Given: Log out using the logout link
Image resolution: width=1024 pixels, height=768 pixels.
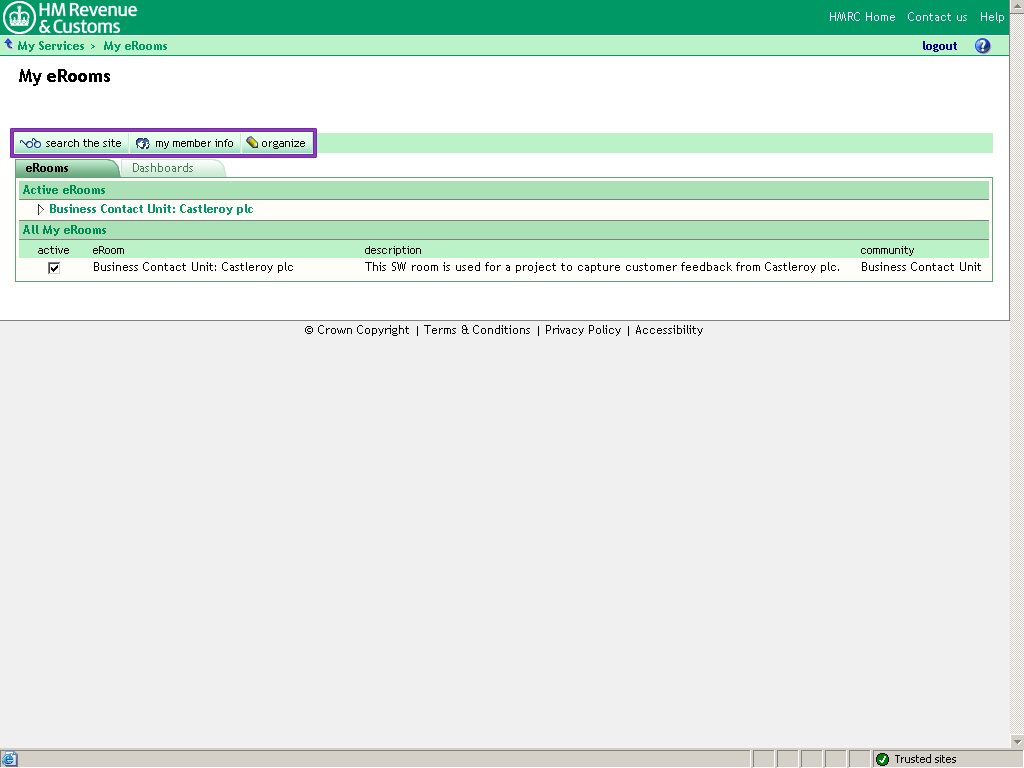Looking at the screenshot, I should click(939, 46).
